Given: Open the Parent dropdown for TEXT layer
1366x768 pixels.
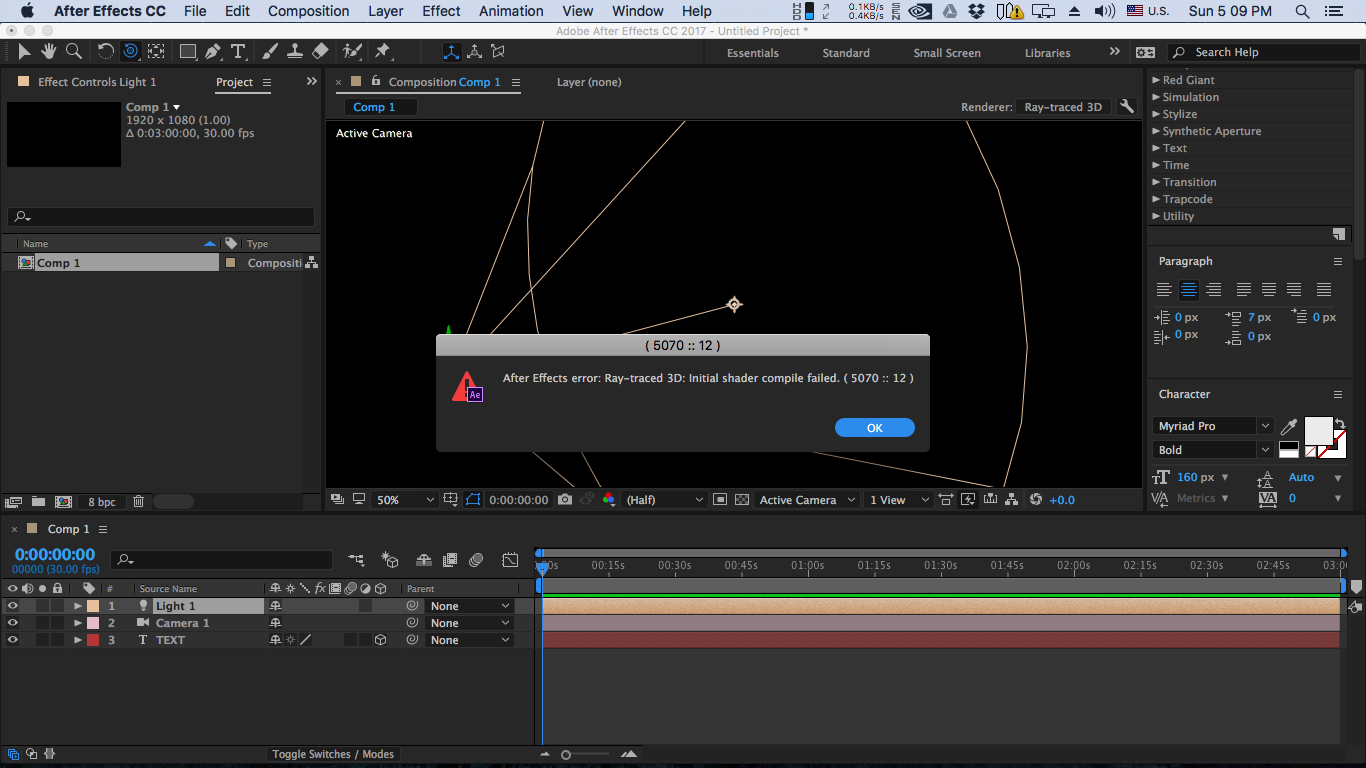Looking at the screenshot, I should 469,640.
